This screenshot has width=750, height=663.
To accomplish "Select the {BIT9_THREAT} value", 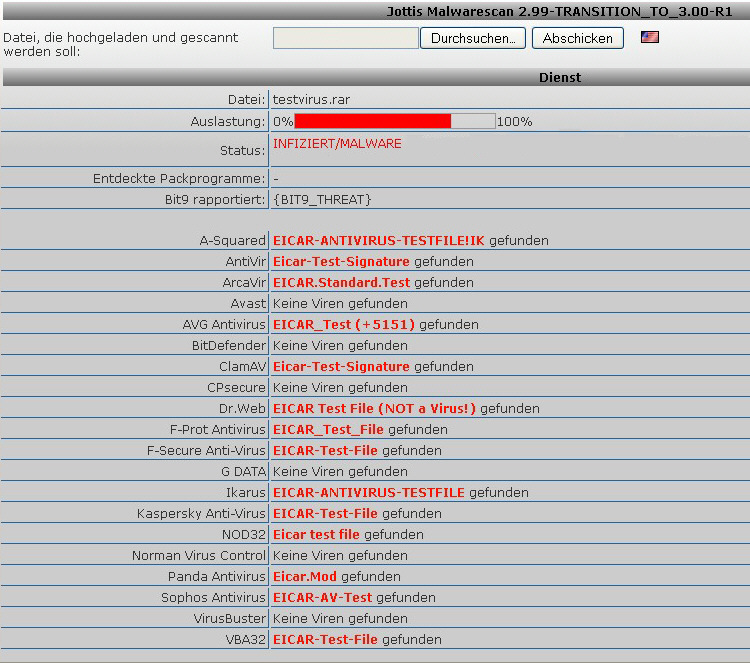I will (322, 199).
